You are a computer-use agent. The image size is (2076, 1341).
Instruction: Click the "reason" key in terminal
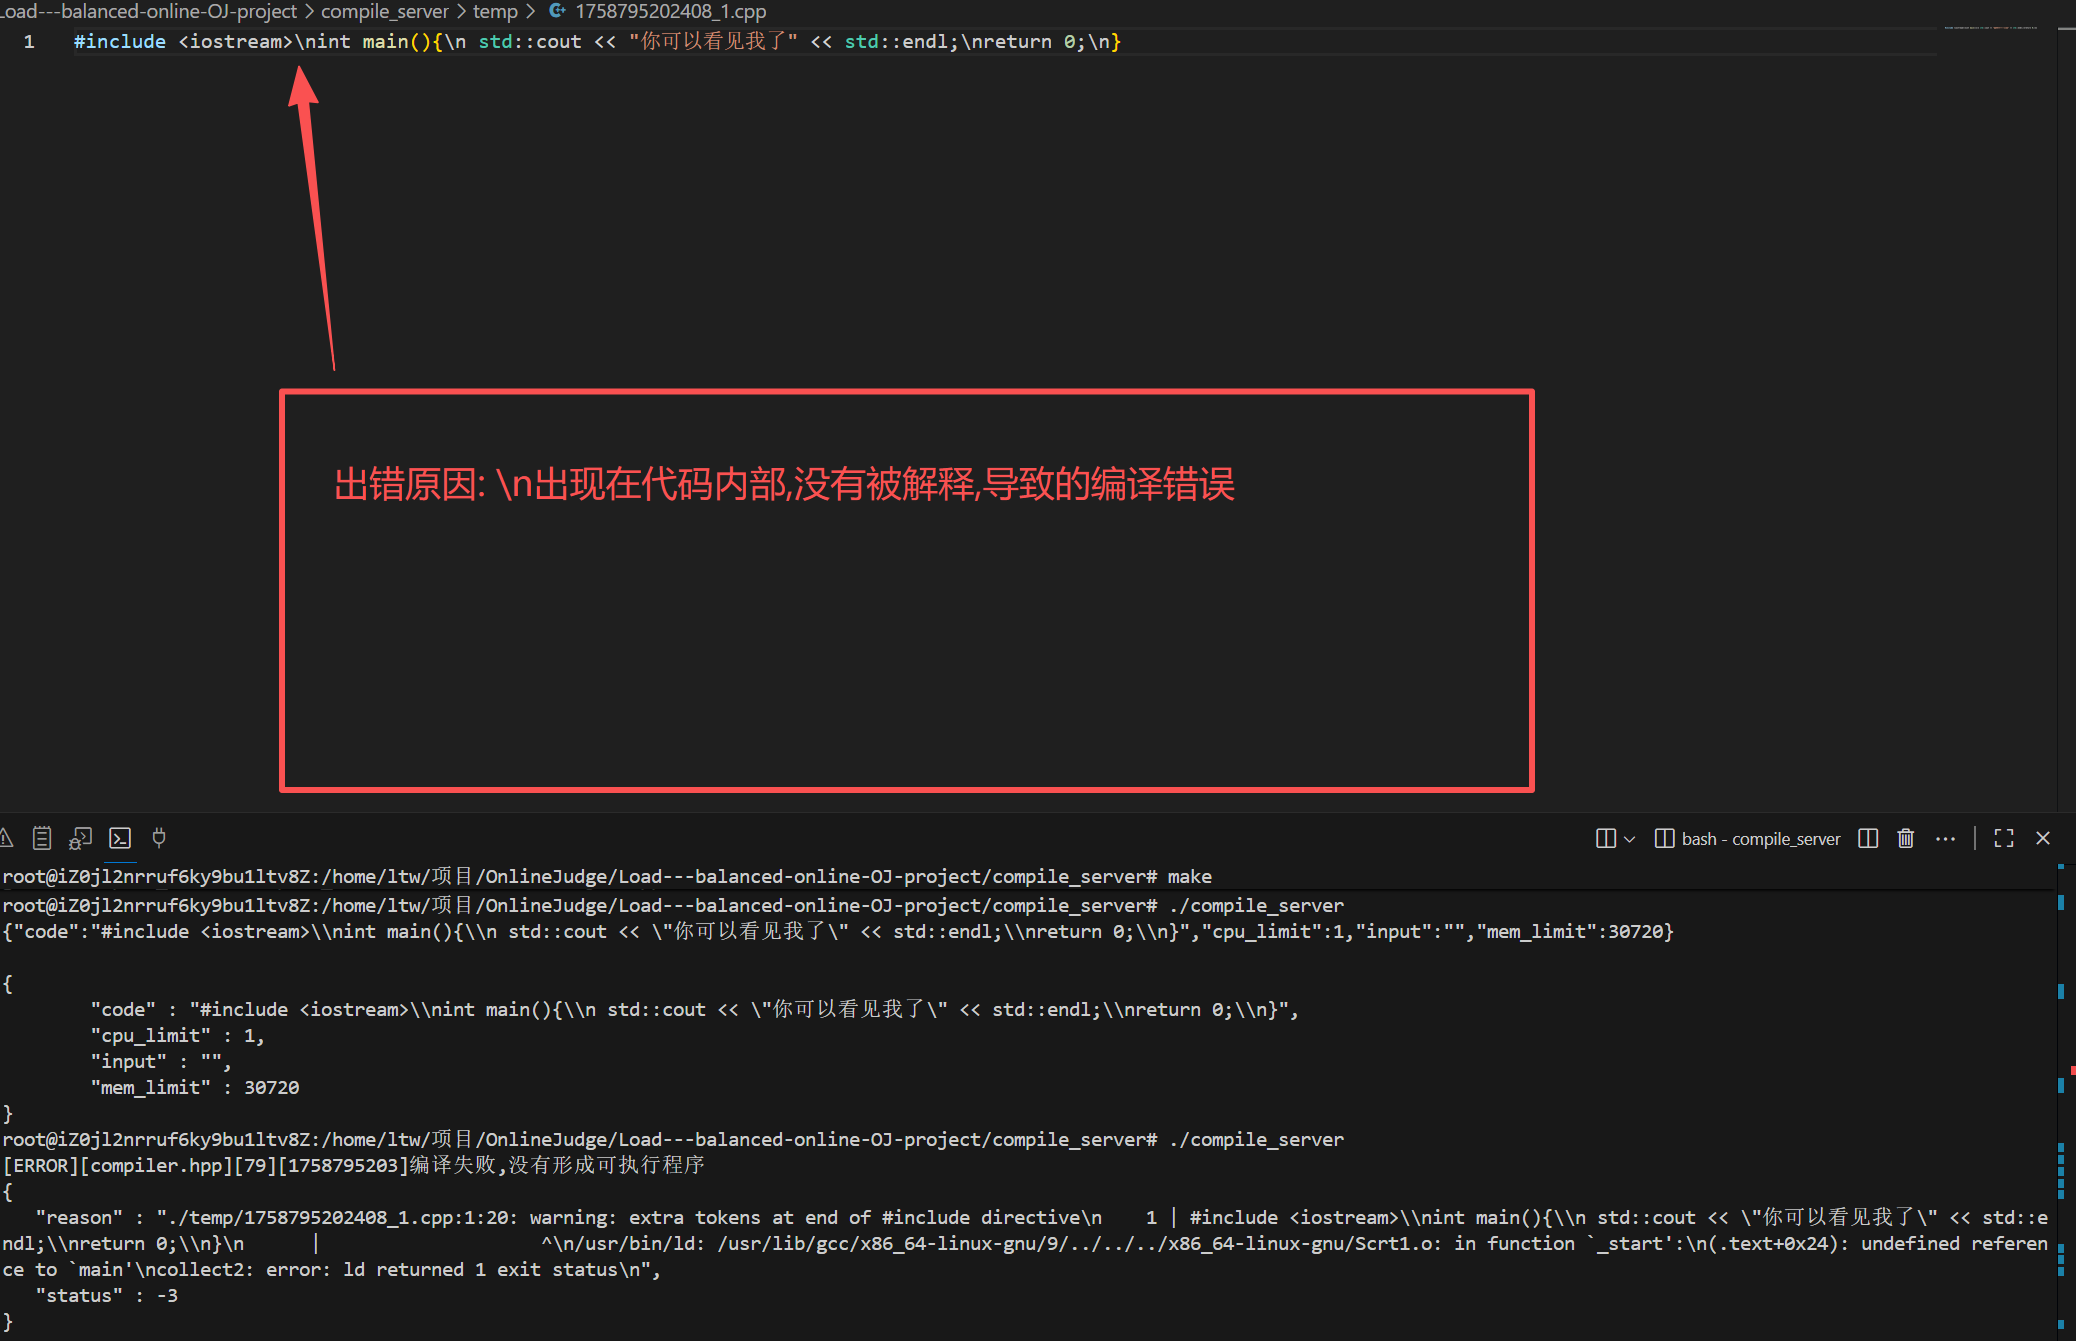pyautogui.click(x=79, y=1218)
